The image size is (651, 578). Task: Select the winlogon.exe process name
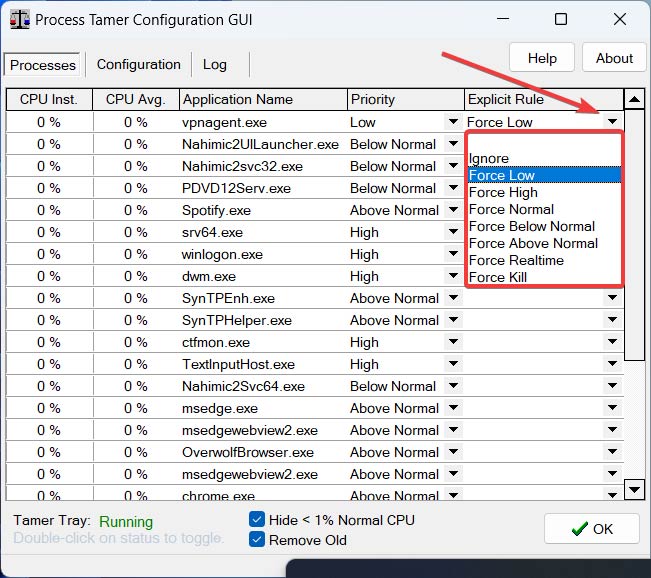222,255
